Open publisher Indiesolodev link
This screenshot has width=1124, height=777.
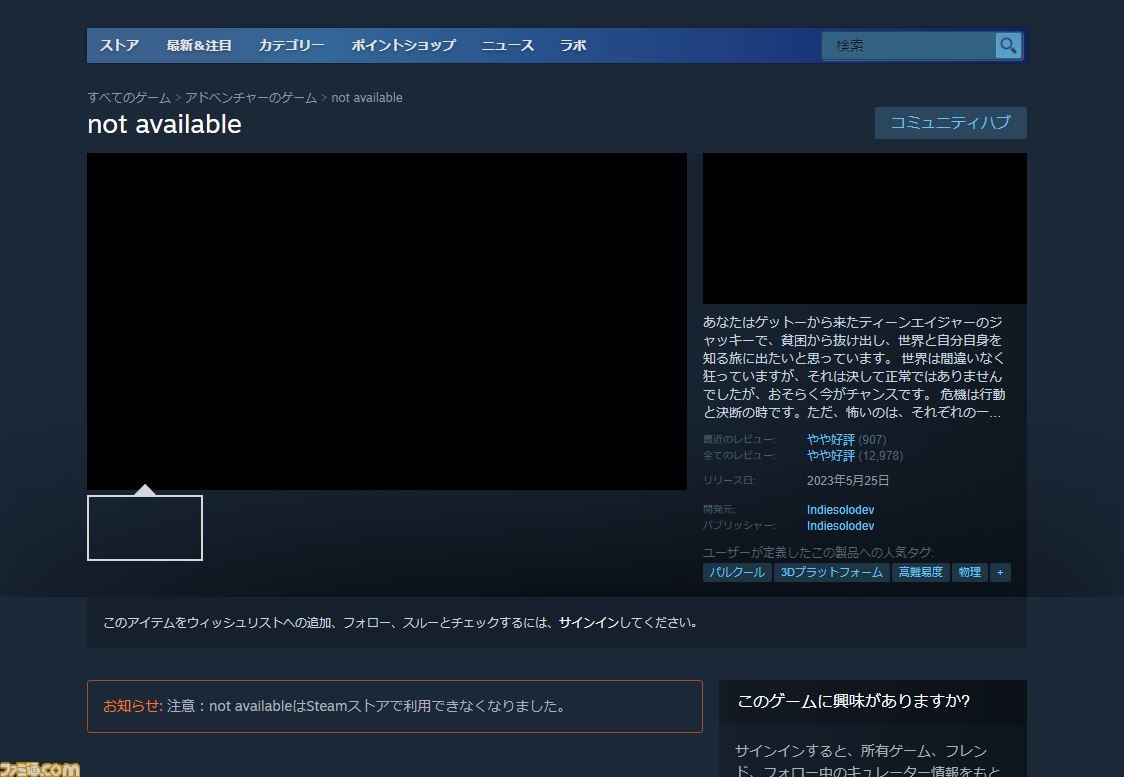840,525
